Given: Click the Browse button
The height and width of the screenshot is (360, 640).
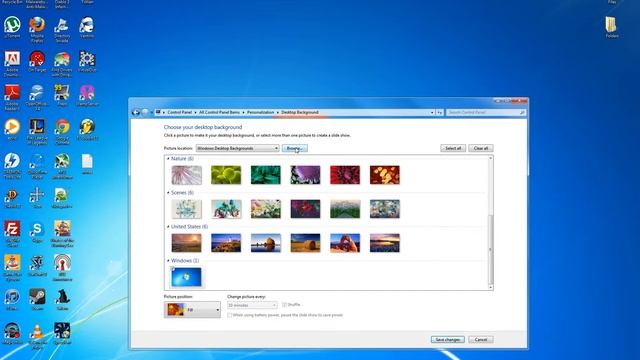Looking at the screenshot, I should coord(295,148).
